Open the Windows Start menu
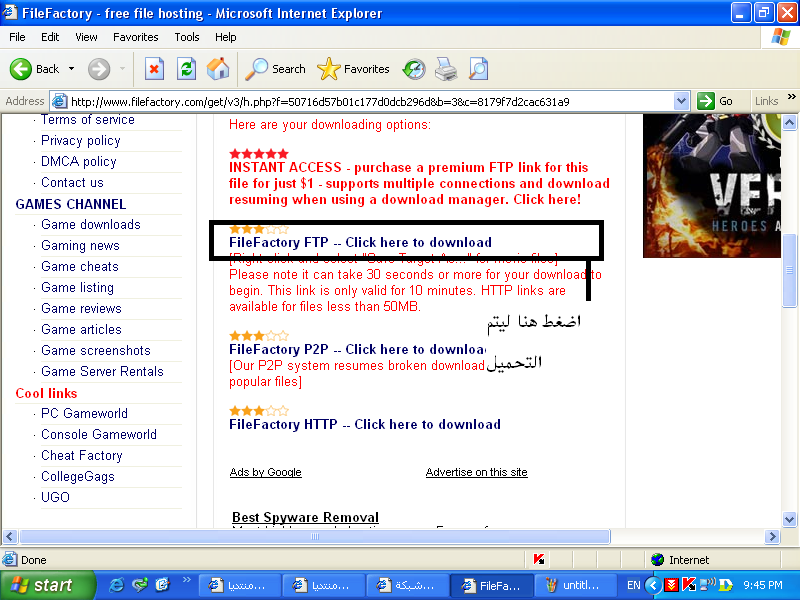This screenshot has width=800, height=600. [47, 585]
